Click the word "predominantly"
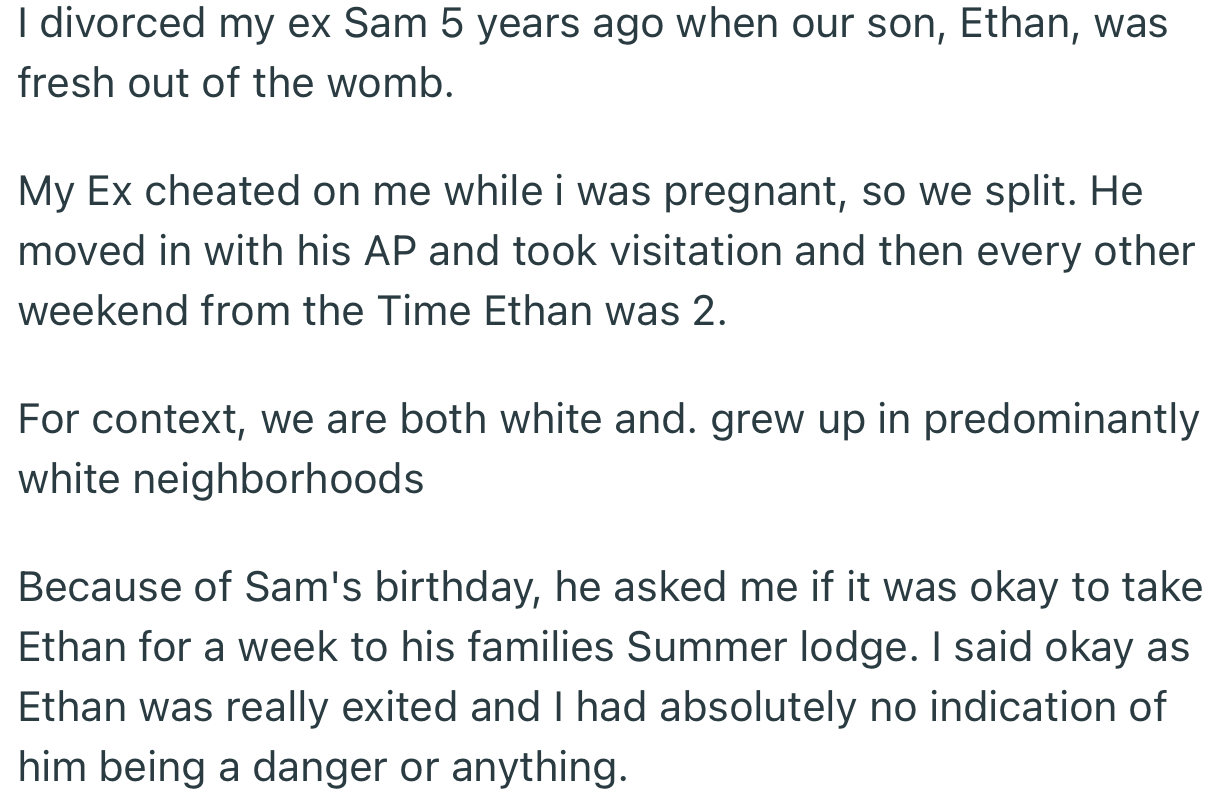 (1061, 420)
